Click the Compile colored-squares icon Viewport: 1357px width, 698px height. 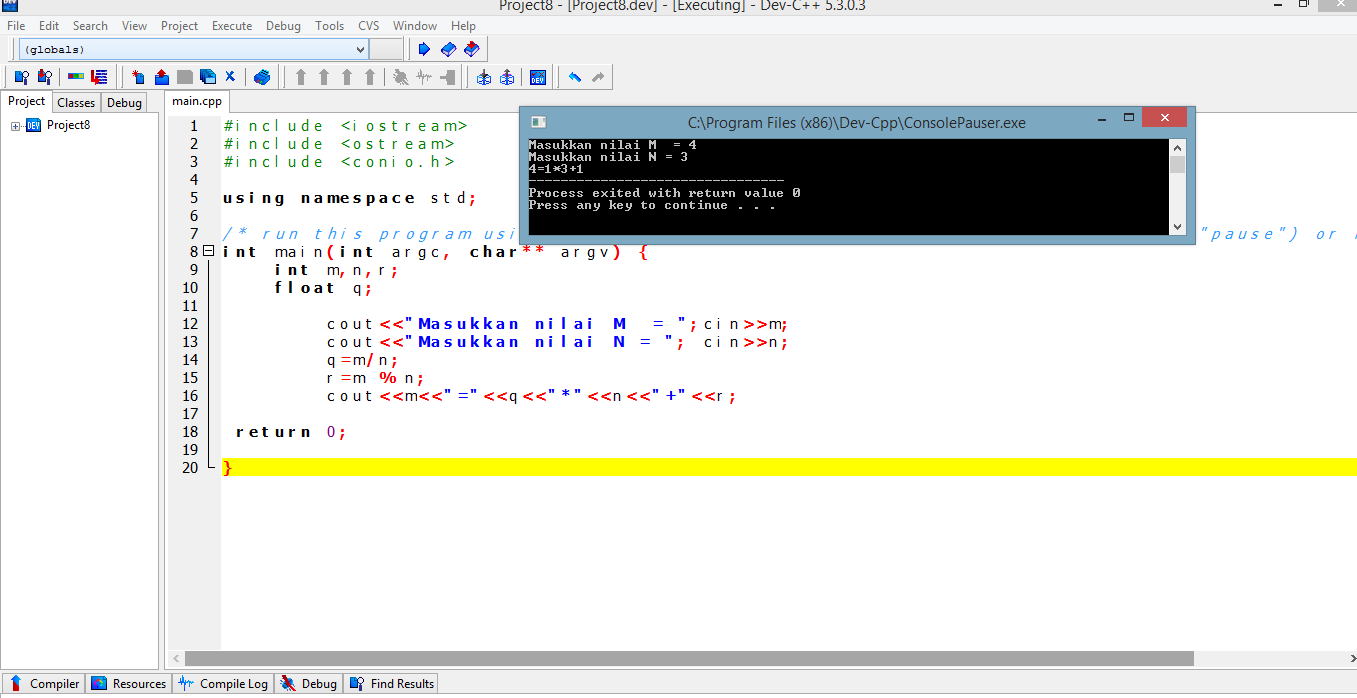tap(76, 77)
